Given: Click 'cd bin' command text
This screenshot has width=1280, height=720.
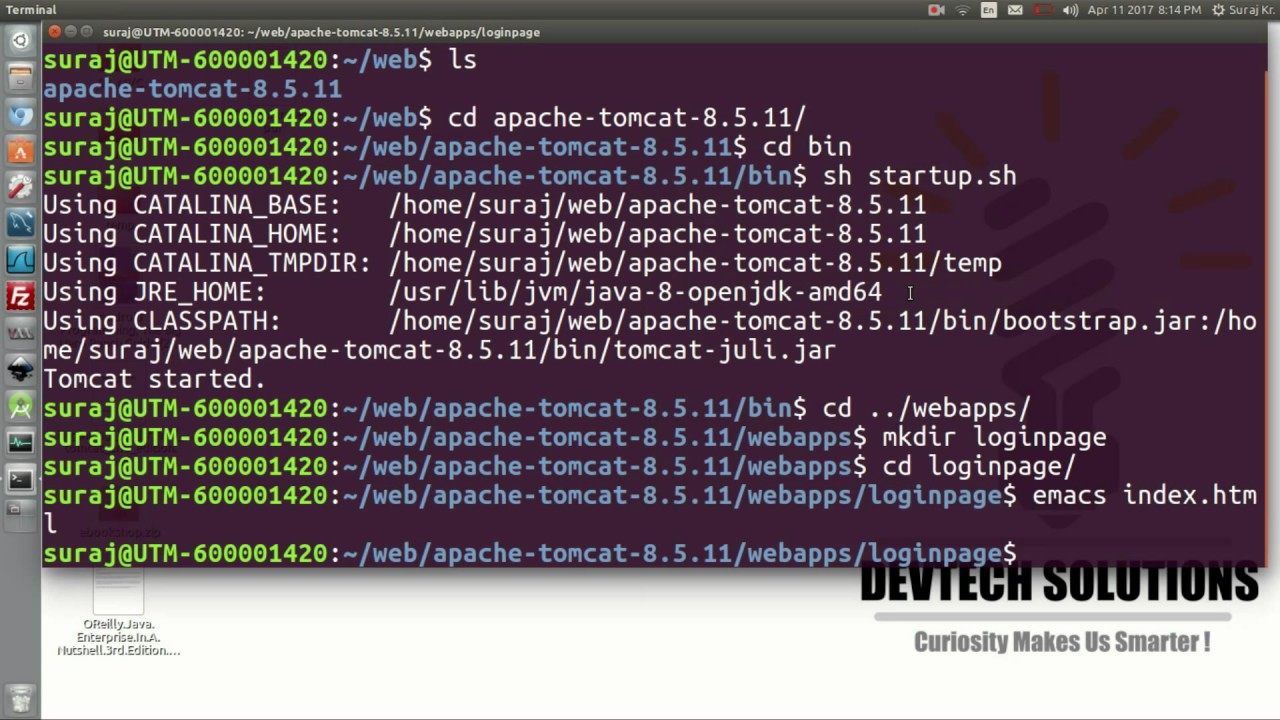Looking at the screenshot, I should [x=807, y=147].
